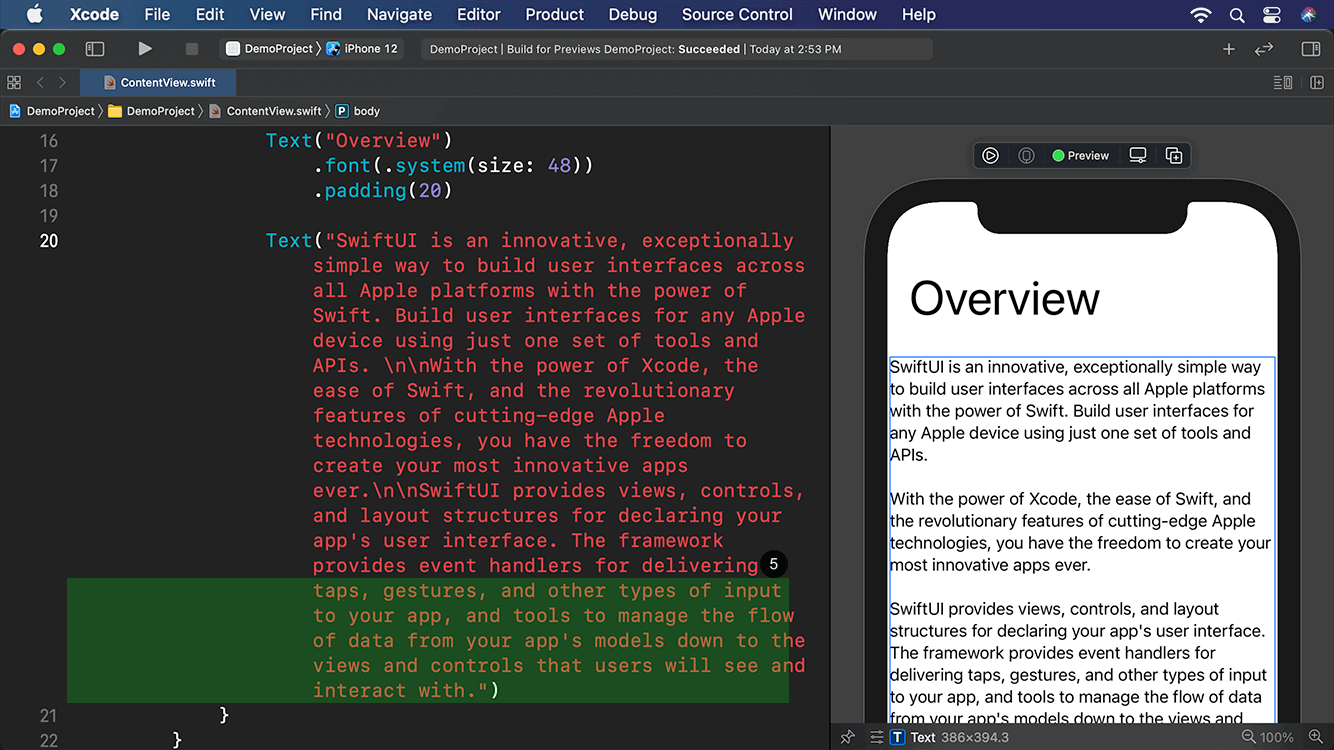Click line number 21 in gutter
This screenshot has height=750, width=1334.
click(48, 716)
